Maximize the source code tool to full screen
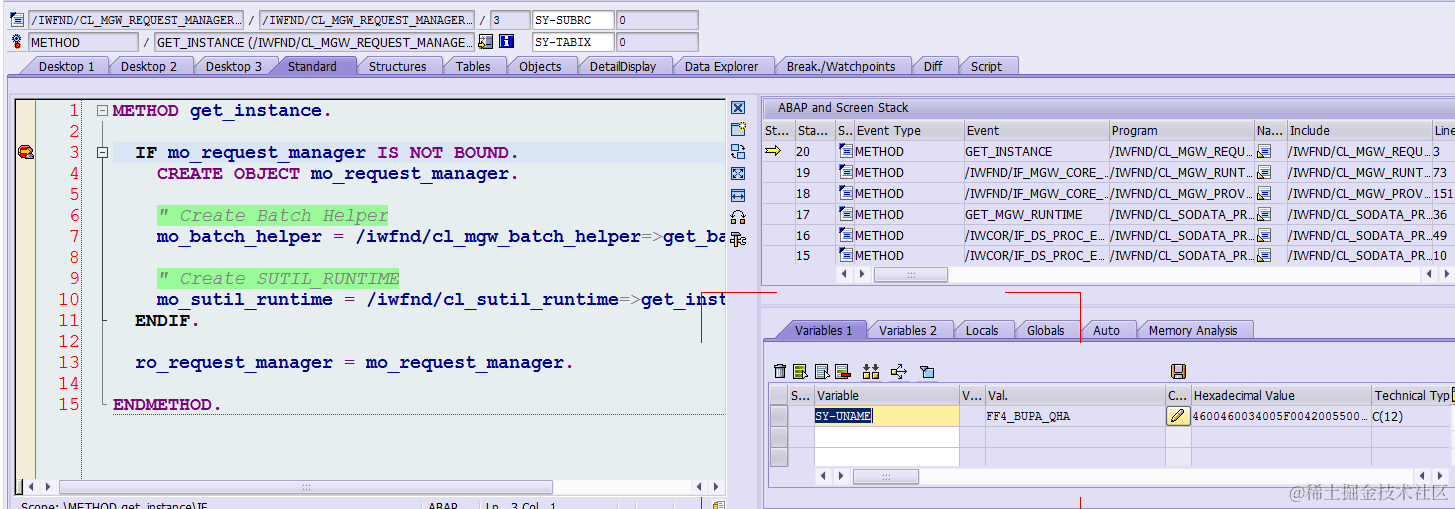This screenshot has height=509, width=1455. click(x=738, y=173)
